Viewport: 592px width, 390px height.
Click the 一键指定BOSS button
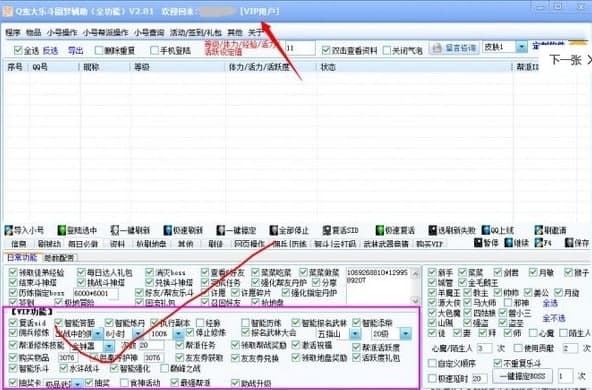pos(522,376)
